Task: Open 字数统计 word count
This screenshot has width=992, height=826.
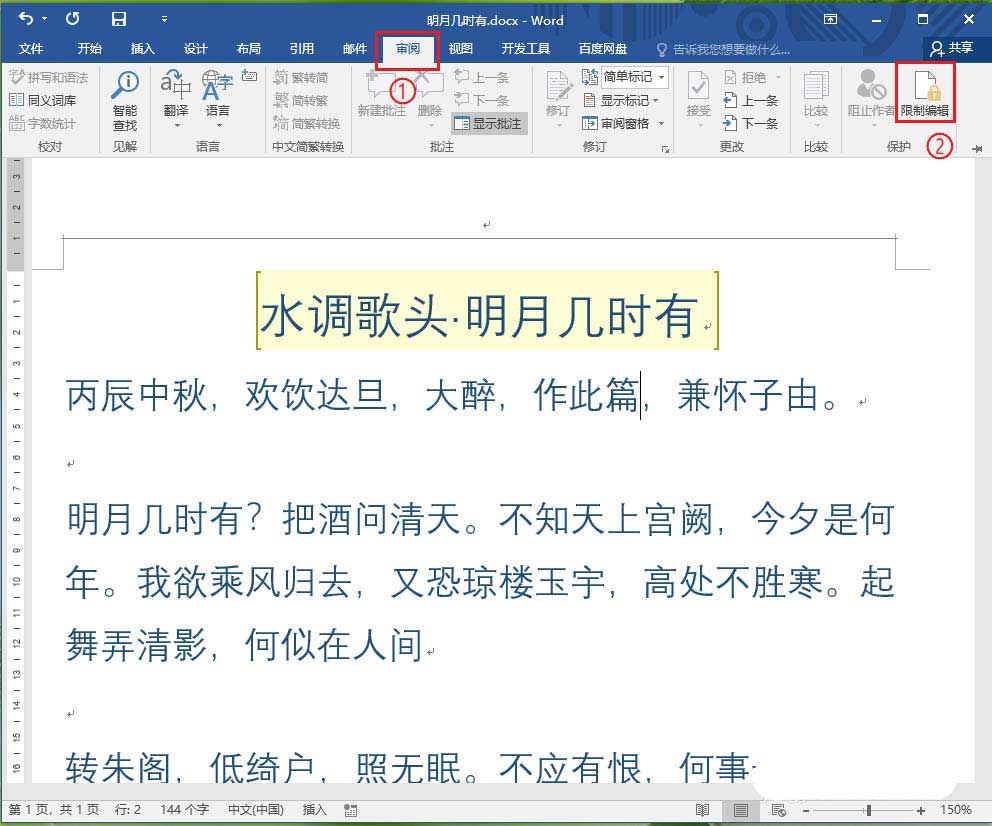Action: [43, 123]
